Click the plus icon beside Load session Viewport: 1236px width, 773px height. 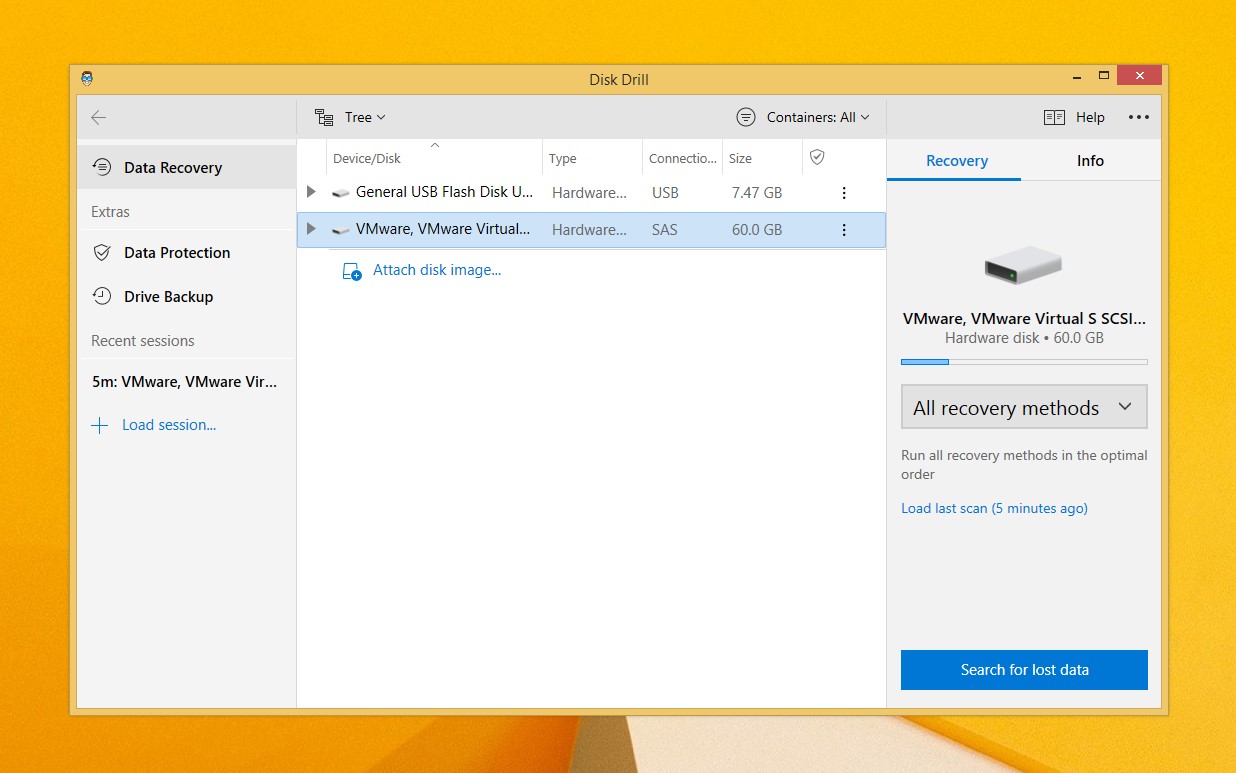click(x=99, y=425)
